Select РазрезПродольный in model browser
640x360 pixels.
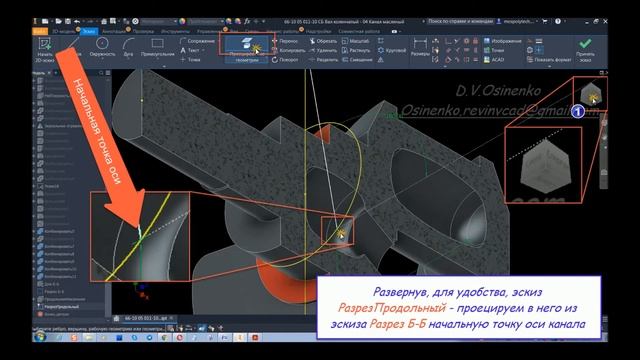(61, 307)
